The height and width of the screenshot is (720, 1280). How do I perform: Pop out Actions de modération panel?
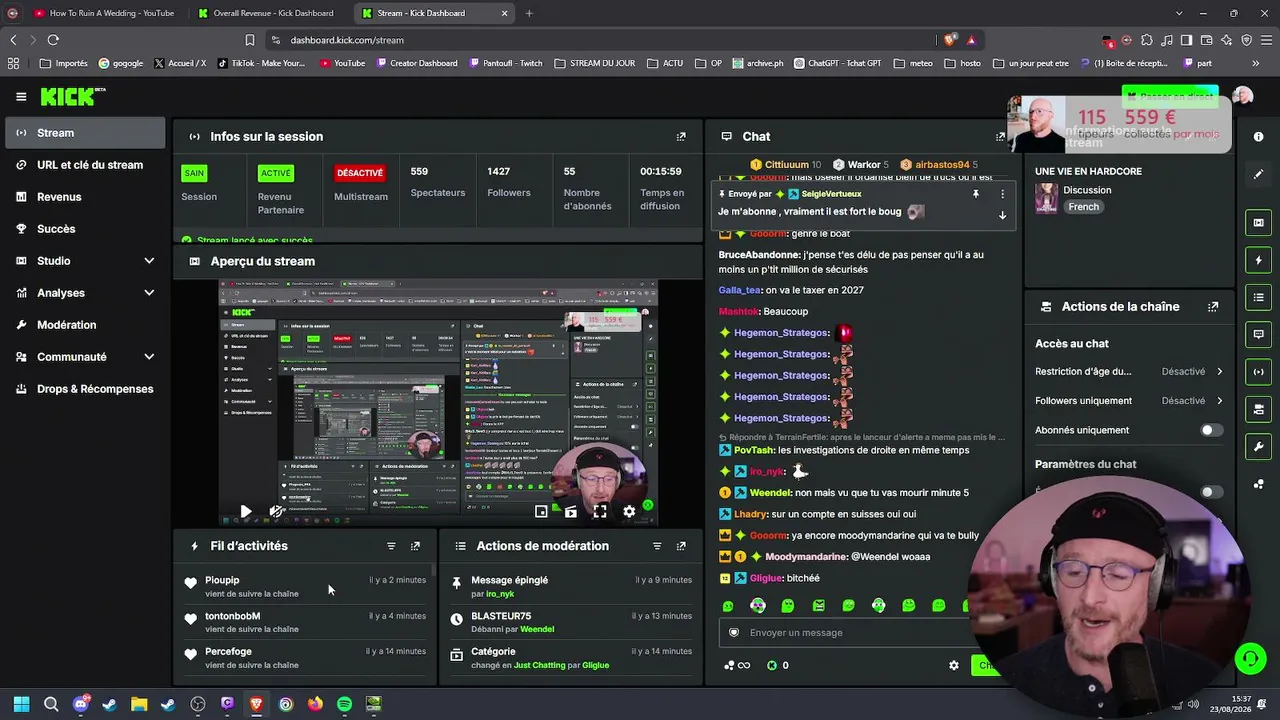click(681, 546)
